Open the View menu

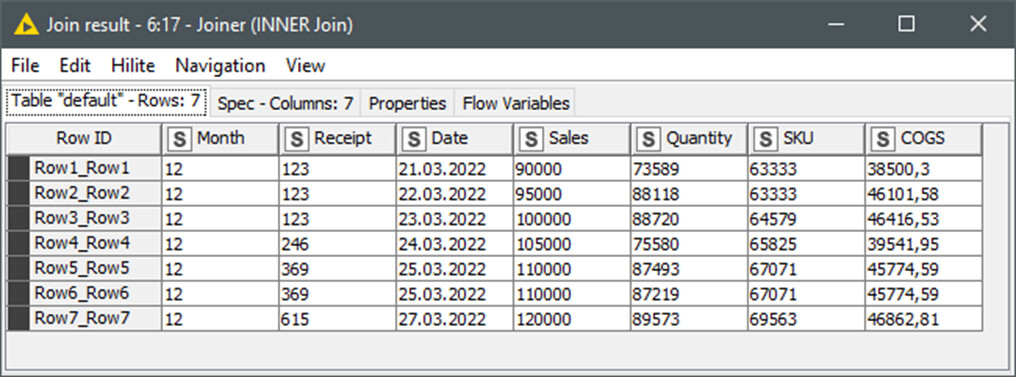pos(305,66)
